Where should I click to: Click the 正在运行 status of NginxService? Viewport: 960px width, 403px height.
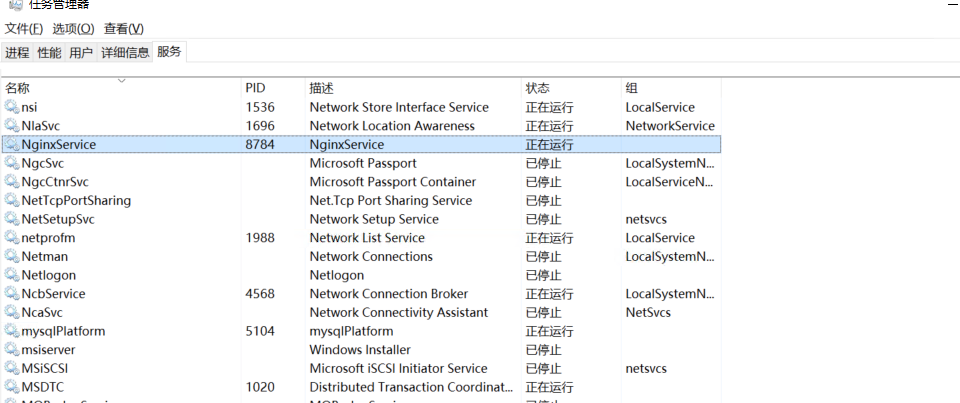[549, 145]
